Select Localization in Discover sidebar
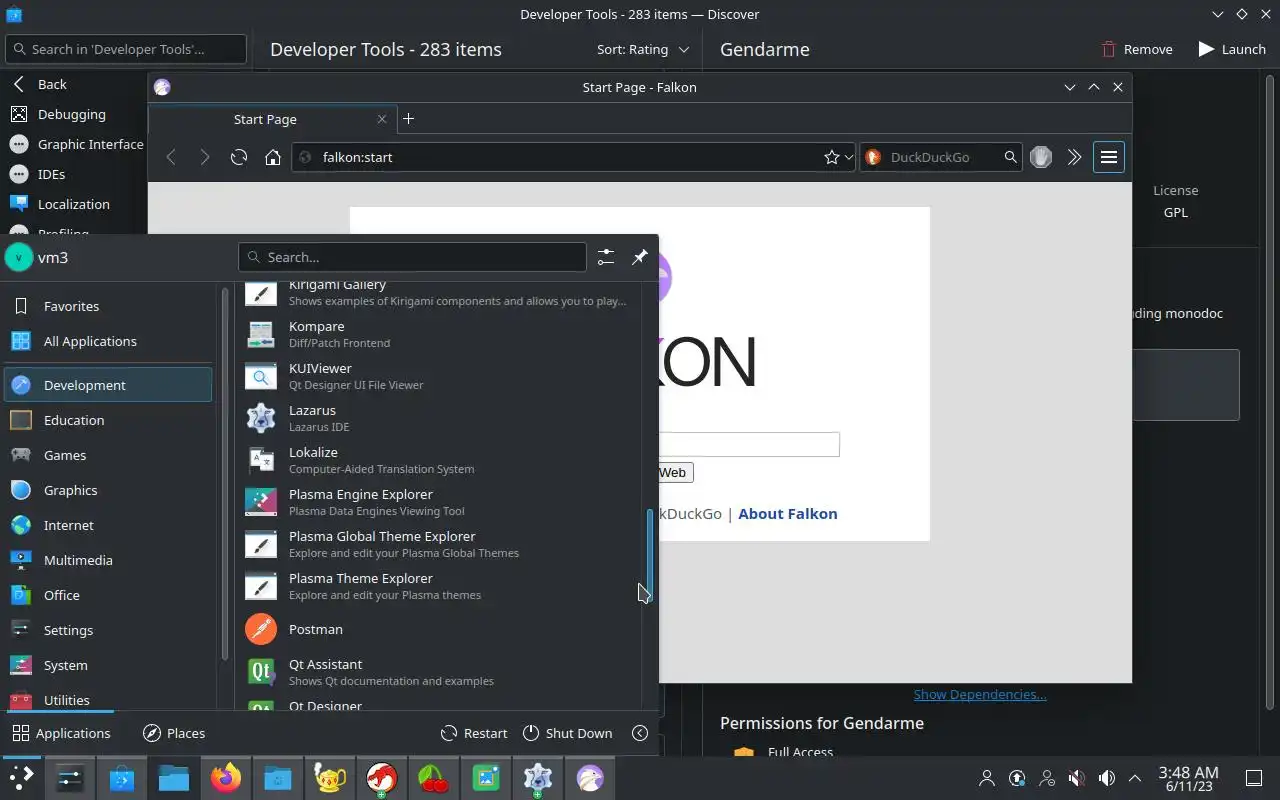The image size is (1280, 800). click(73, 204)
